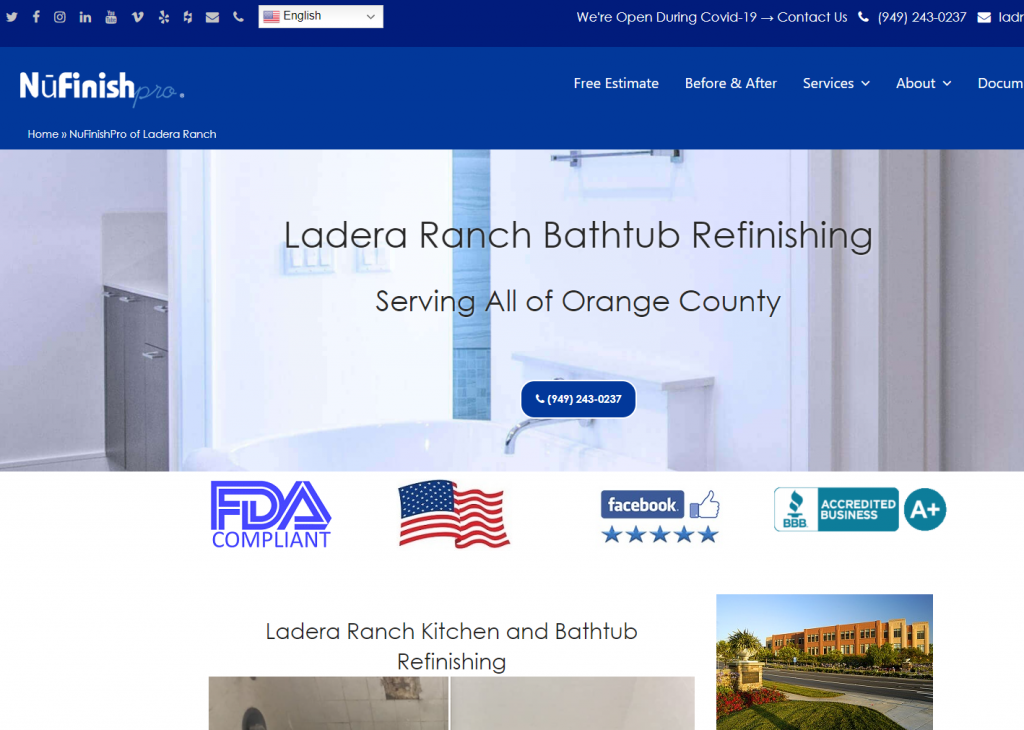The width and height of the screenshot is (1024, 730).
Task: Open the Facebook social icon in top bar
Action: click(x=36, y=17)
